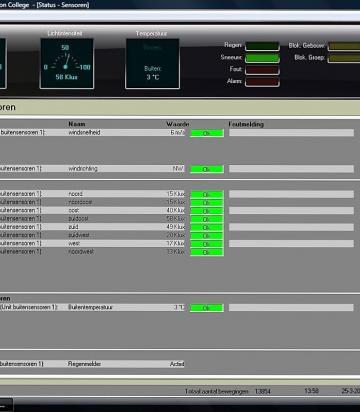Click the green Ok status of windrichting

pos(207,169)
